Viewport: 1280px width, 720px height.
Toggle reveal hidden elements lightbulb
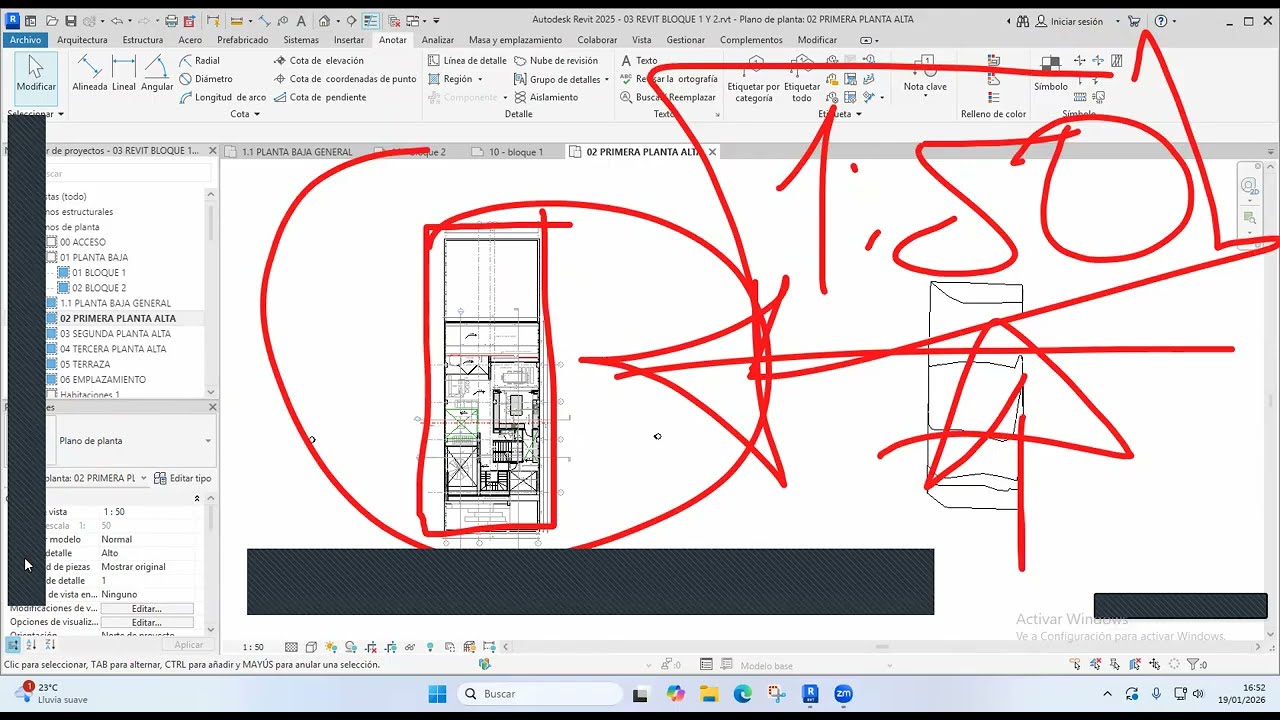click(x=430, y=647)
